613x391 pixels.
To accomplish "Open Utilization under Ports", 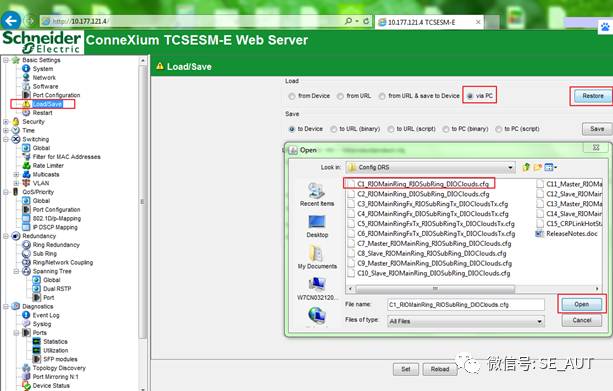I will click(56, 350).
